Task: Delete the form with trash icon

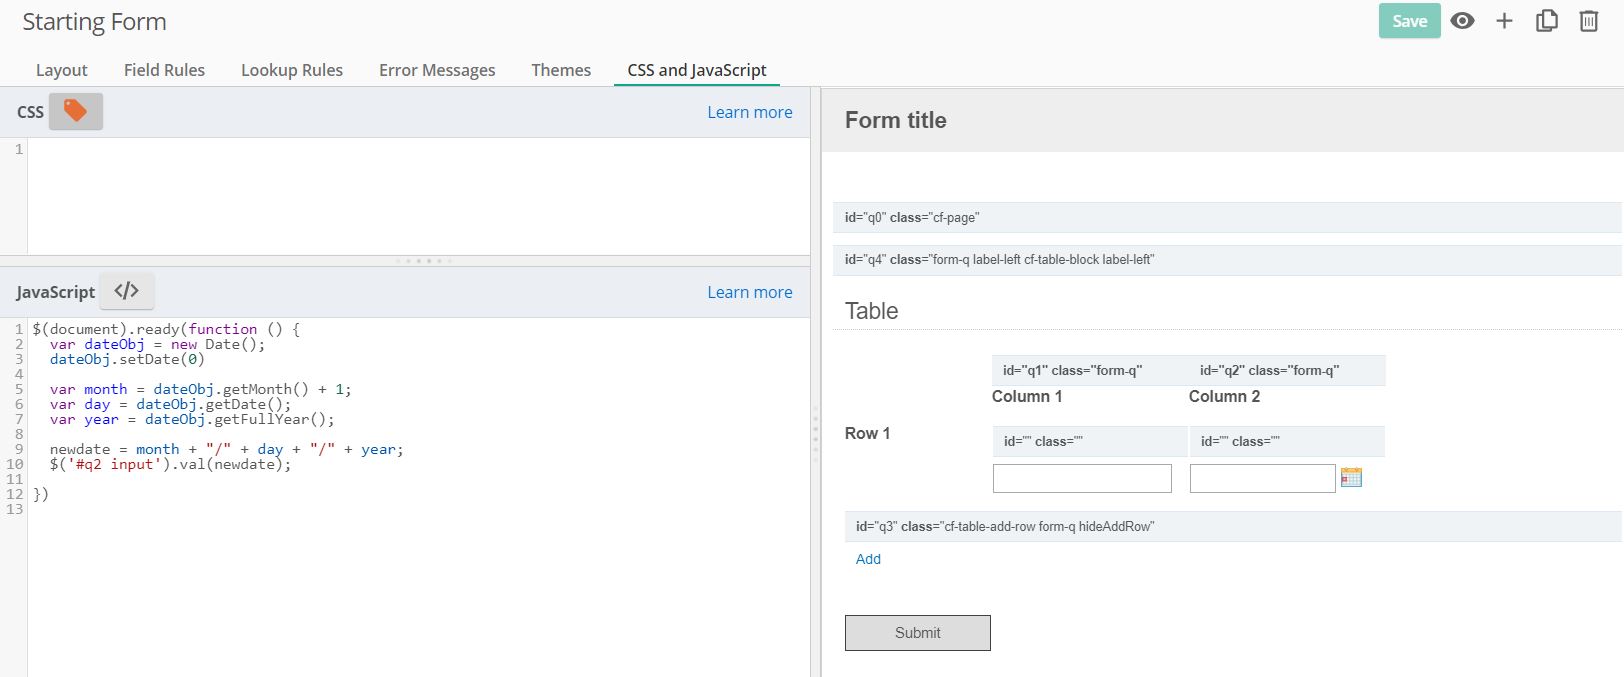Action: coord(1588,21)
